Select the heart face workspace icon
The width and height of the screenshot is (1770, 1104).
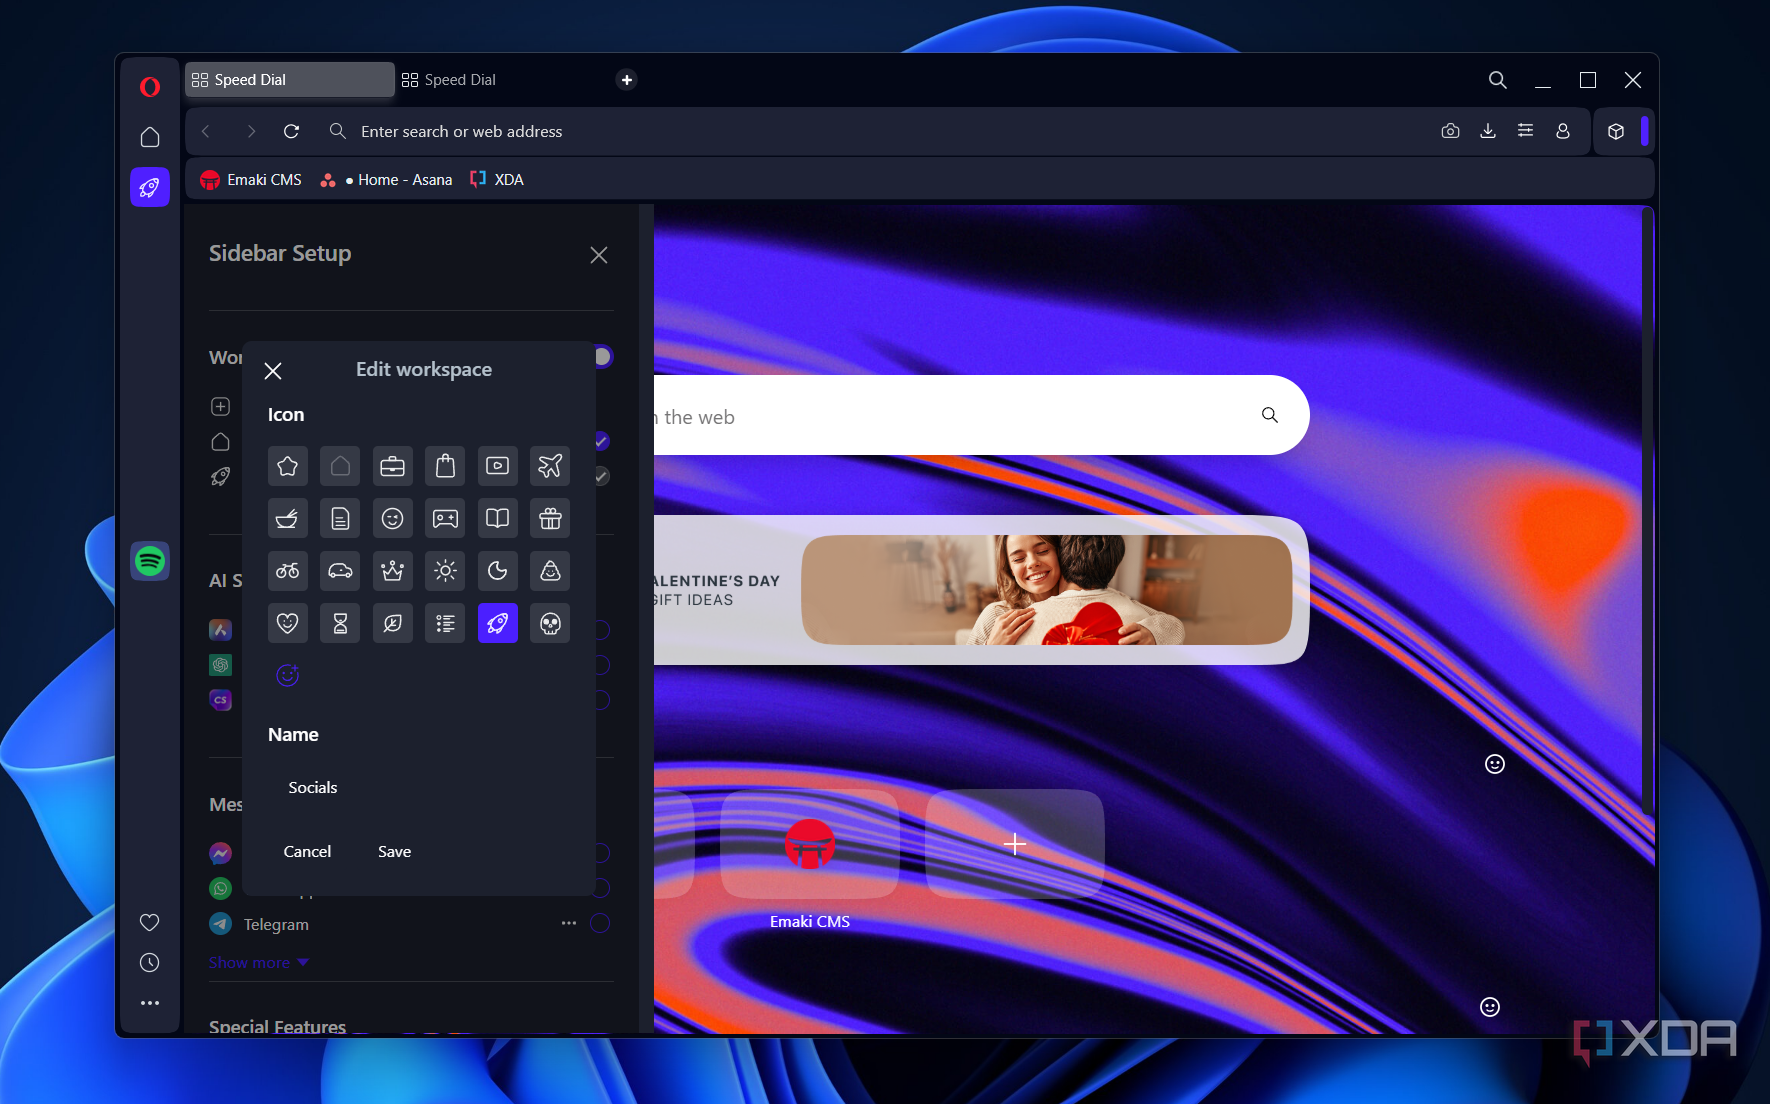288,623
